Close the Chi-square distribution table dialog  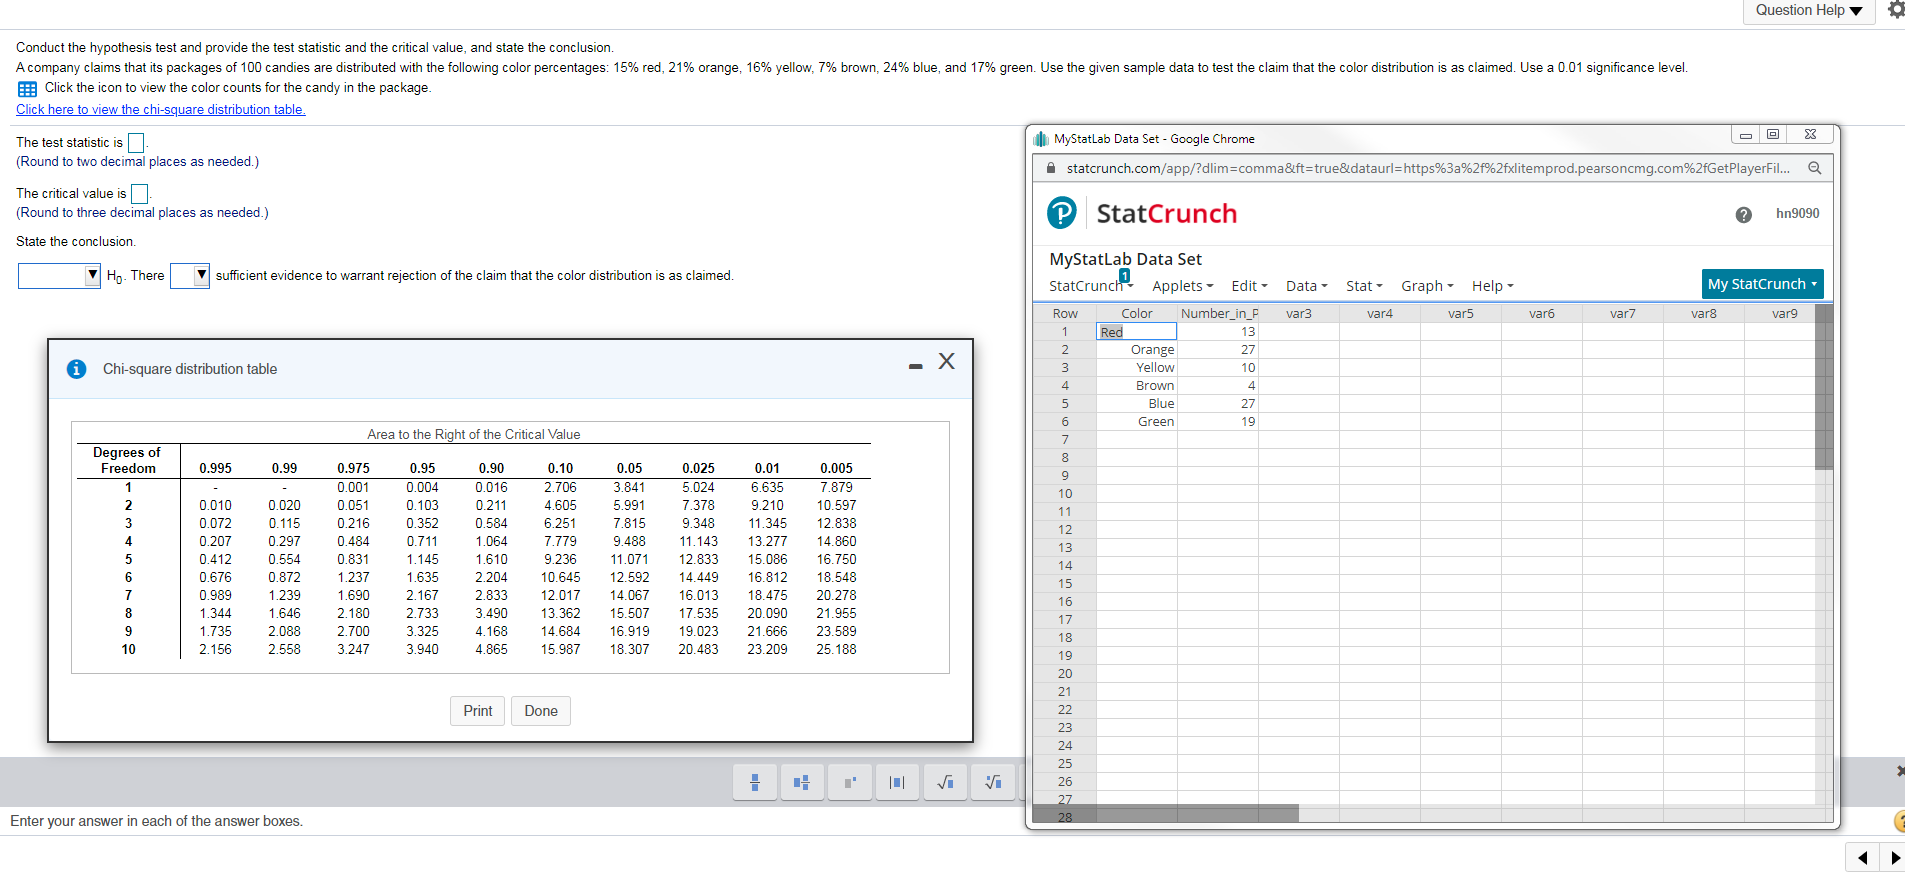(946, 361)
